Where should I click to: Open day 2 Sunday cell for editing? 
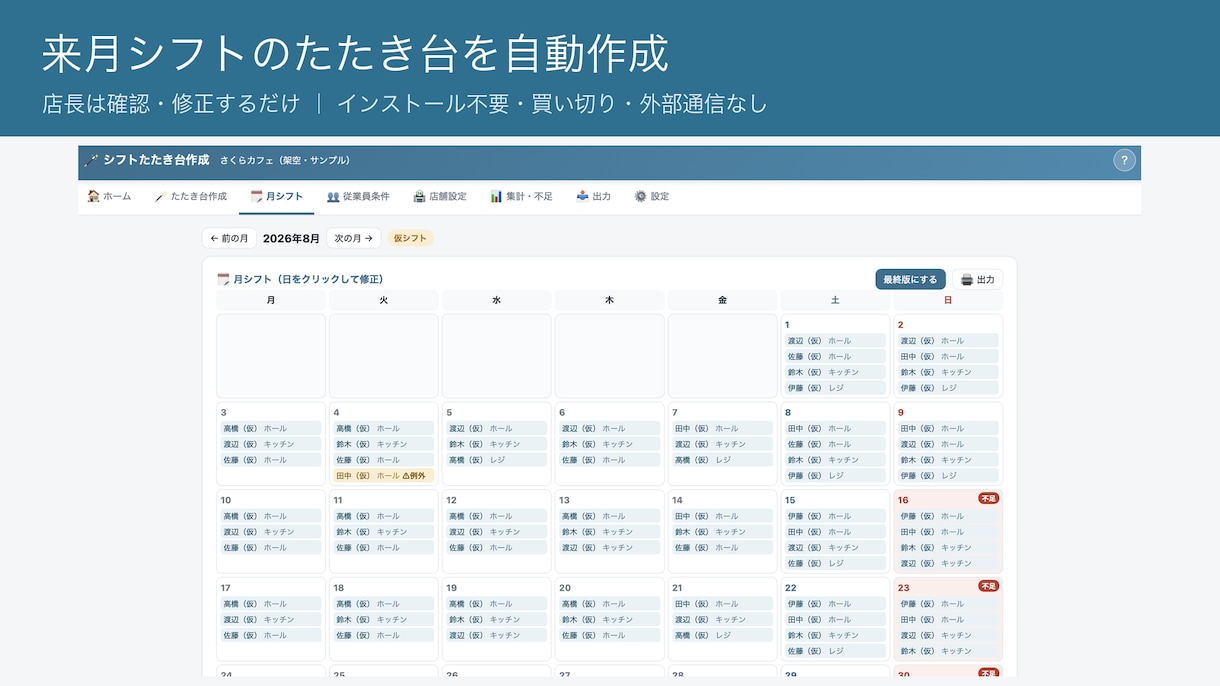(x=948, y=356)
